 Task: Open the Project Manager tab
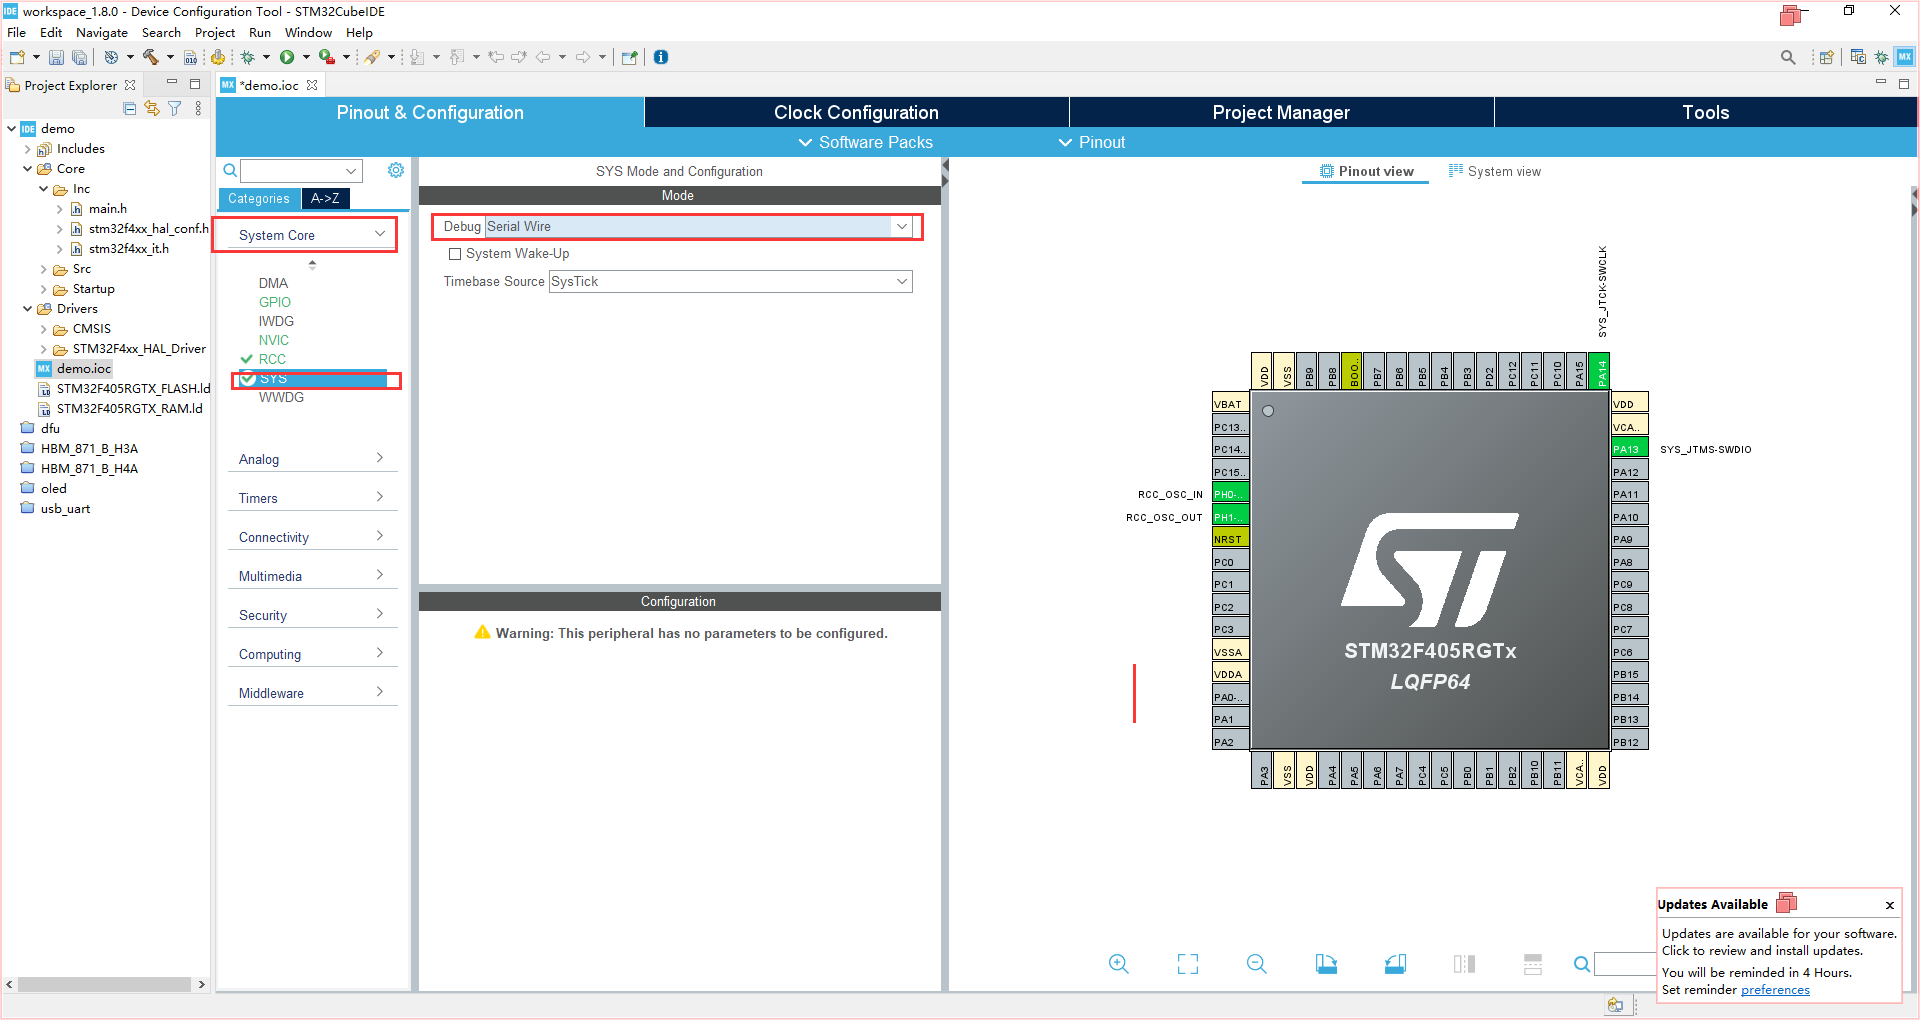coord(1281,113)
